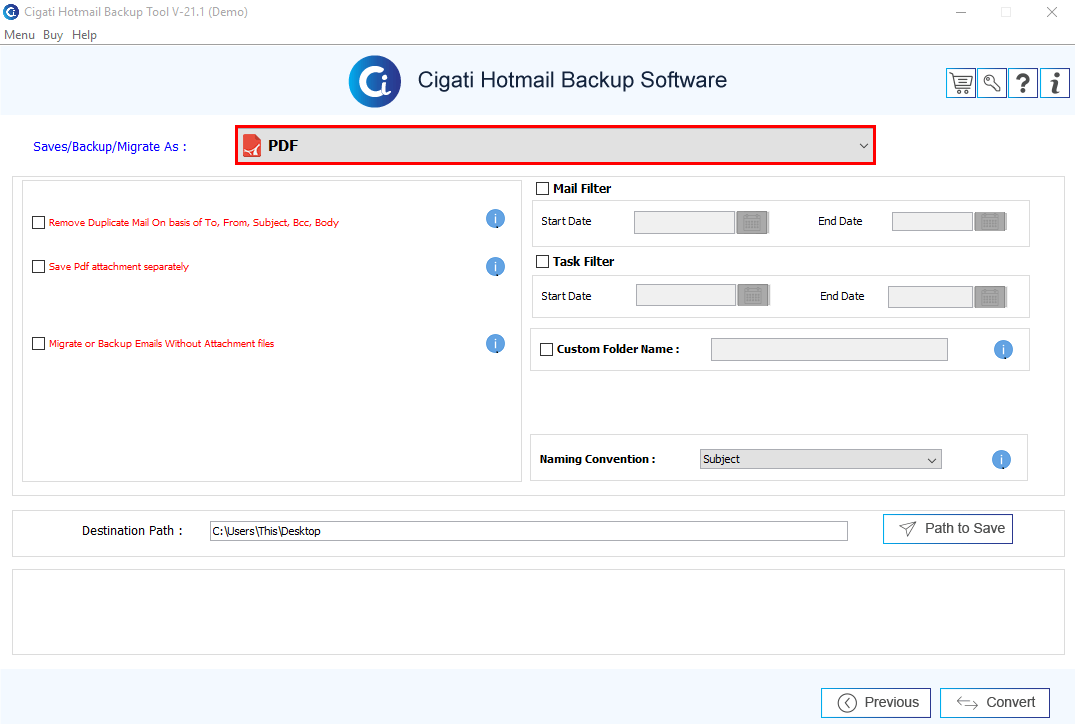Viewport: 1075px width, 724px height.
Task: Click the Path to Save button
Action: (x=947, y=529)
